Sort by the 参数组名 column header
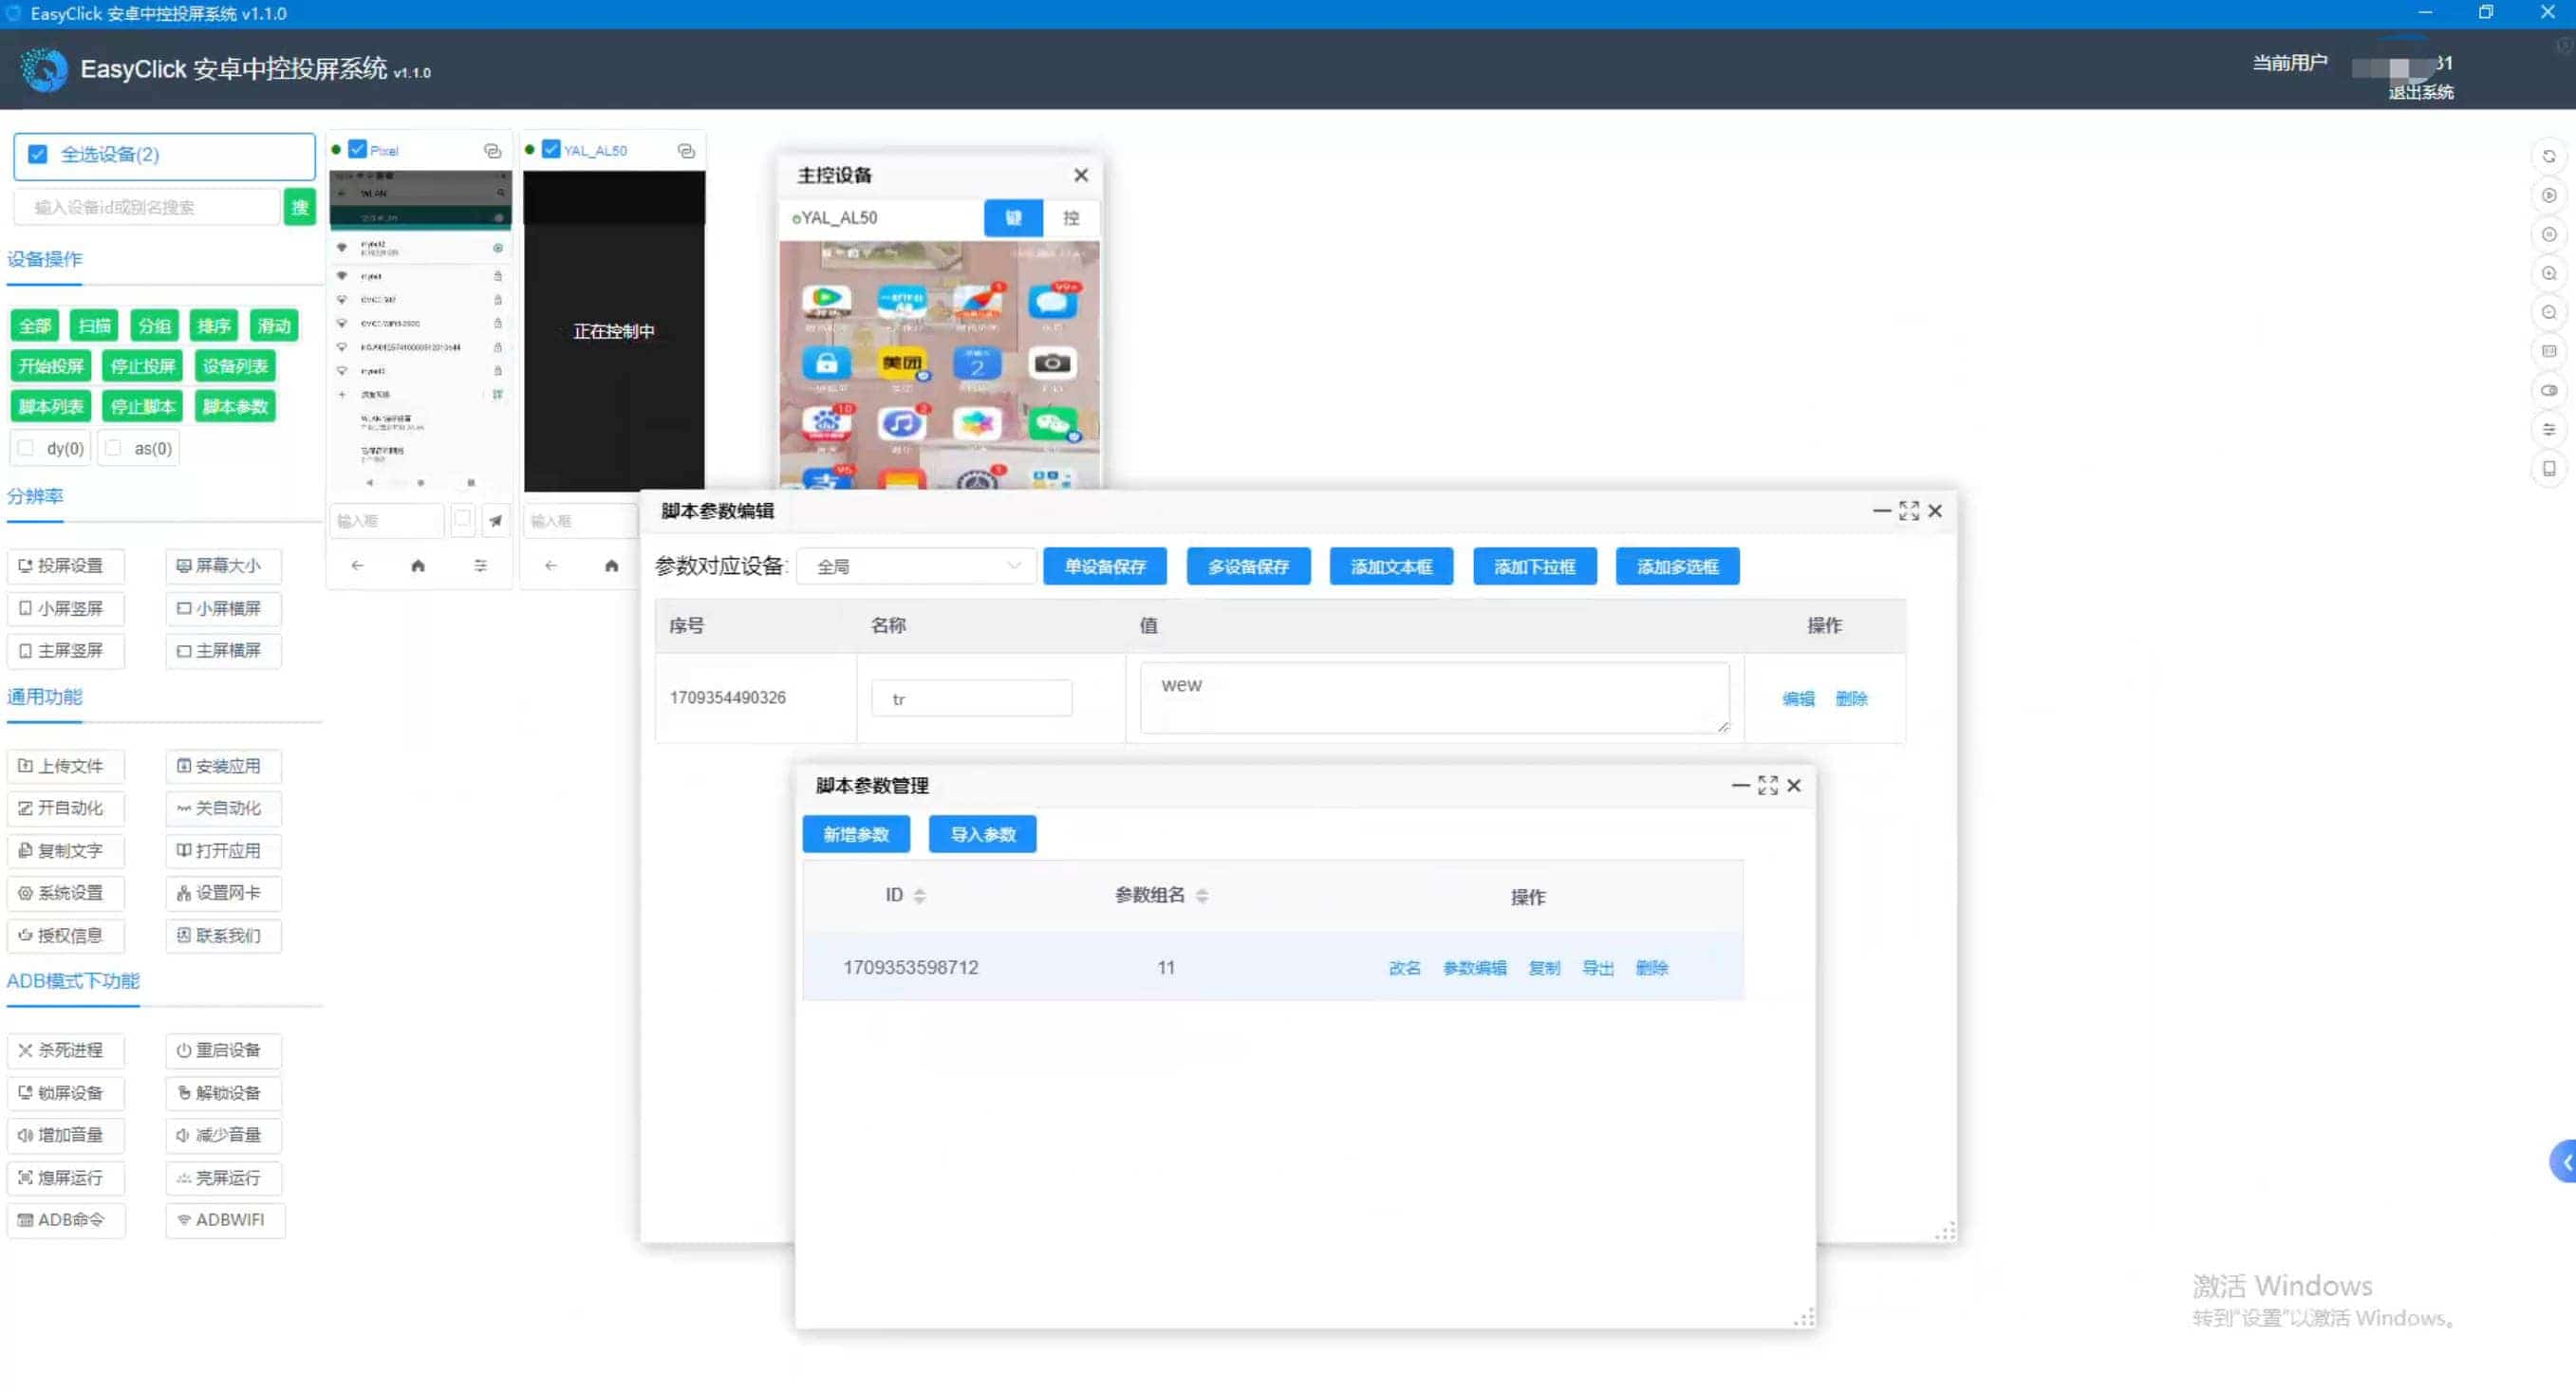This screenshot has width=2576, height=1393. 1161,896
